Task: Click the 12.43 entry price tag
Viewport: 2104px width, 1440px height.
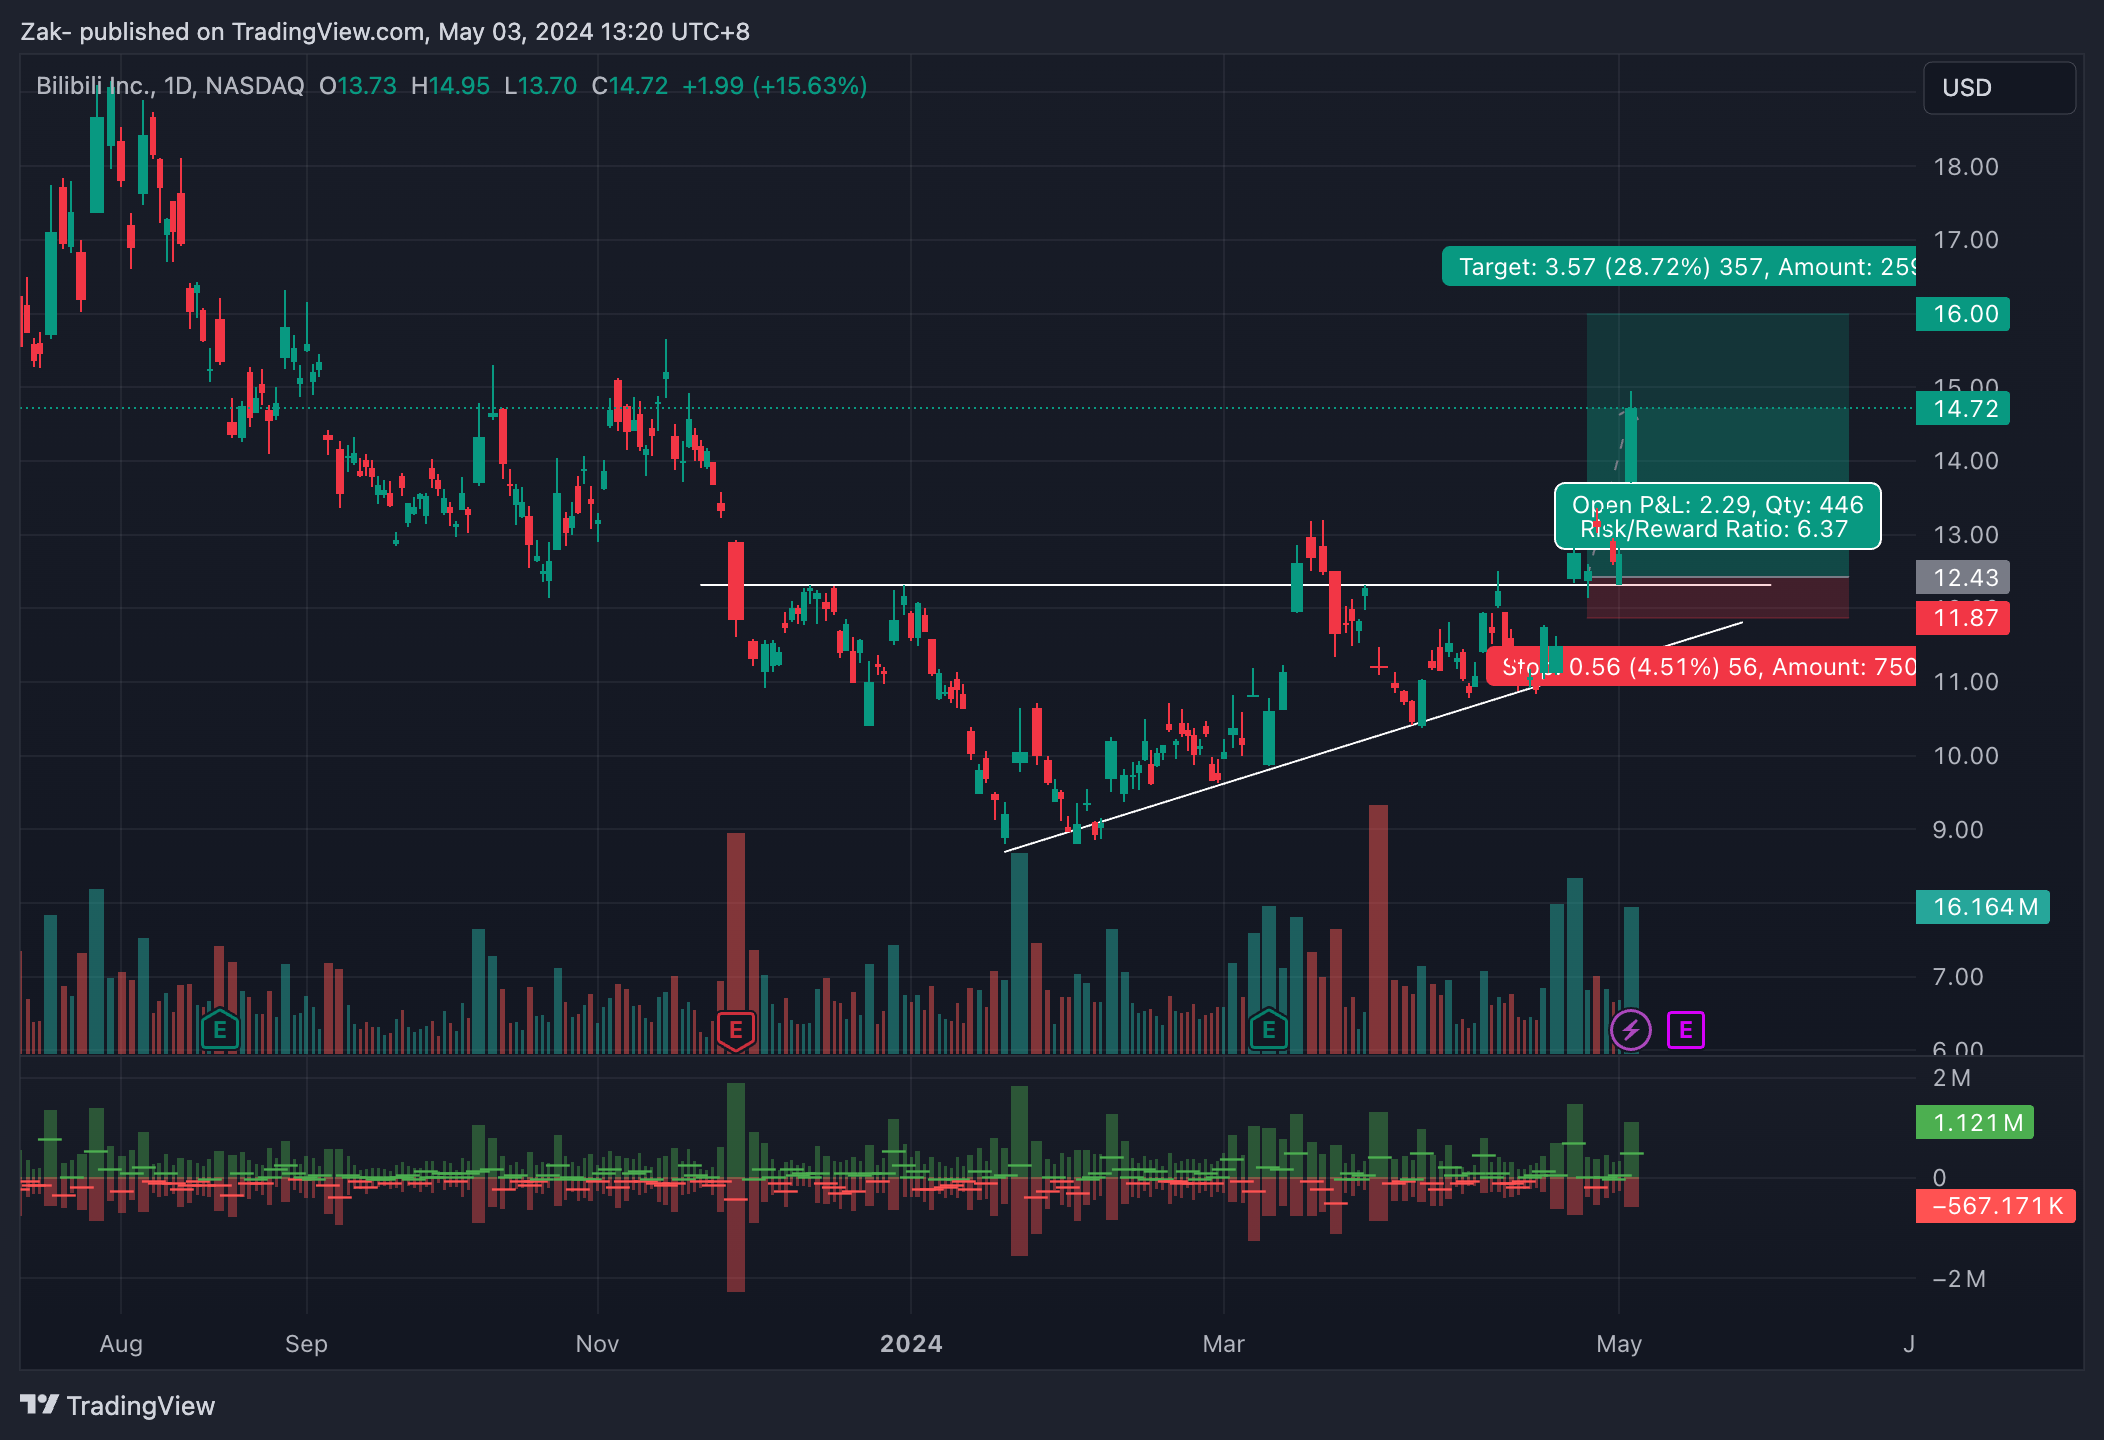Action: [1963, 577]
